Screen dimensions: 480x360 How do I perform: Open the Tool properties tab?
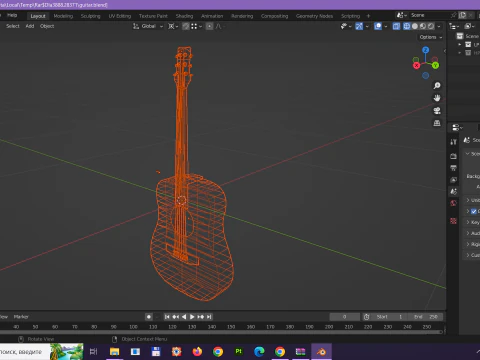point(453,142)
